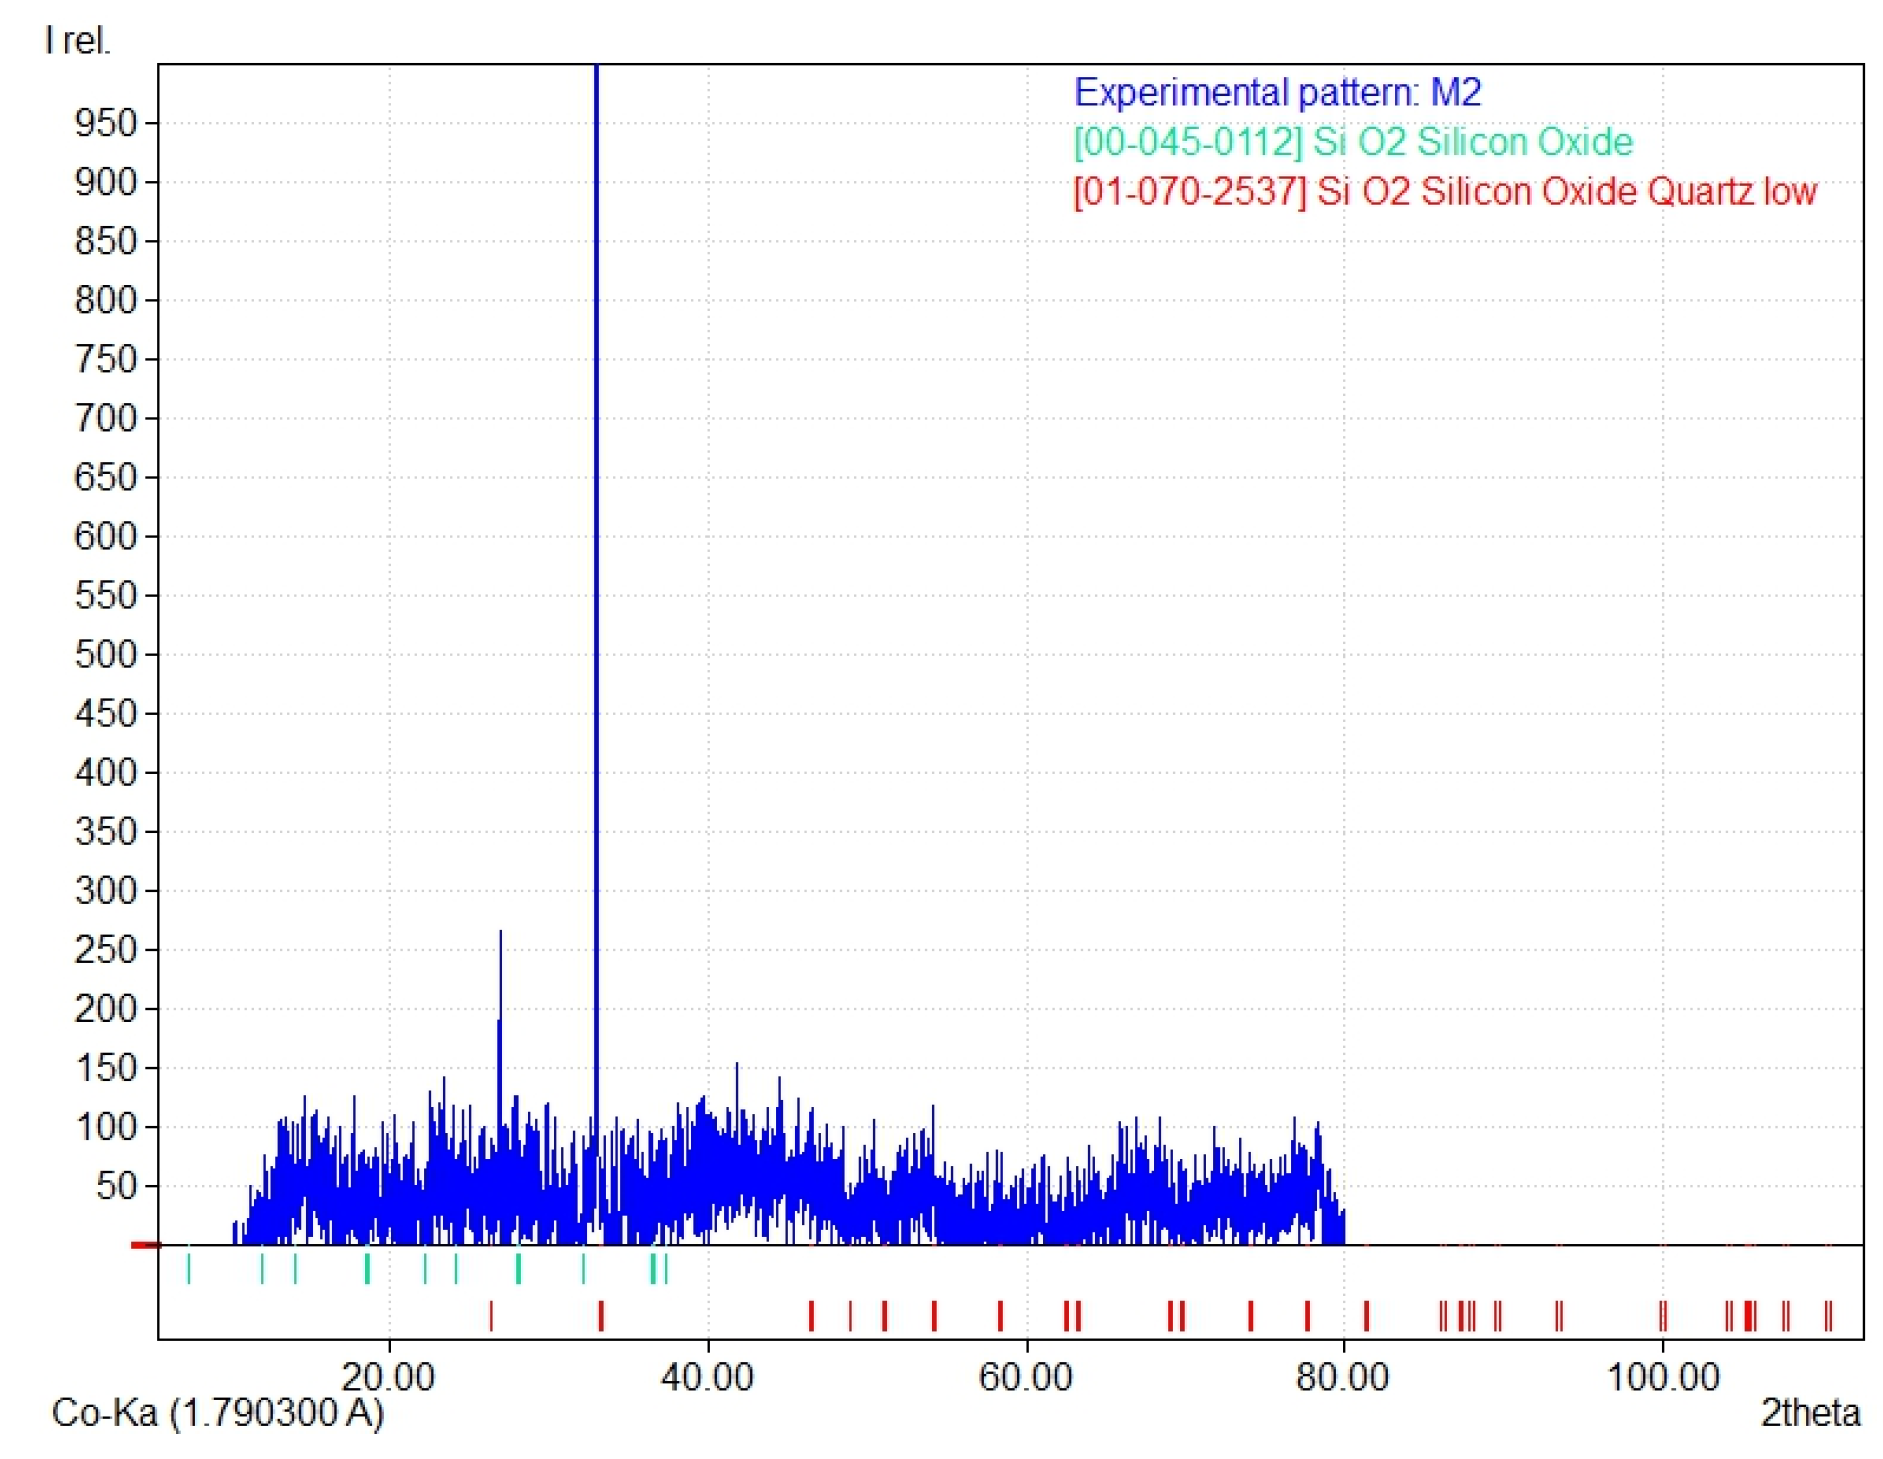Click the 50 y-axis tick label

click(115, 1186)
